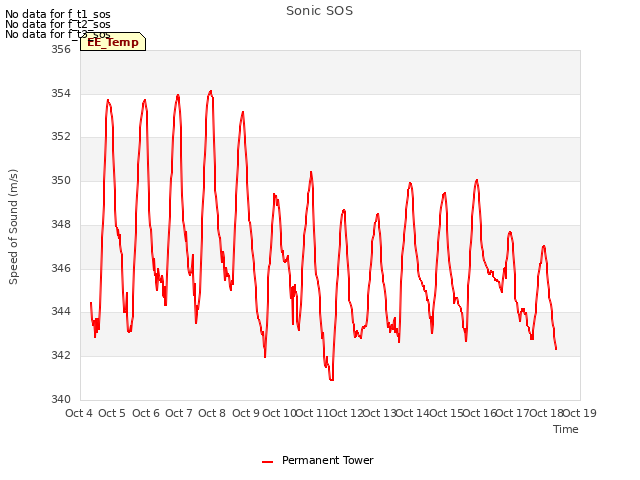
Task: Click the red Permanent Tower legend swatch
Action: point(267,462)
